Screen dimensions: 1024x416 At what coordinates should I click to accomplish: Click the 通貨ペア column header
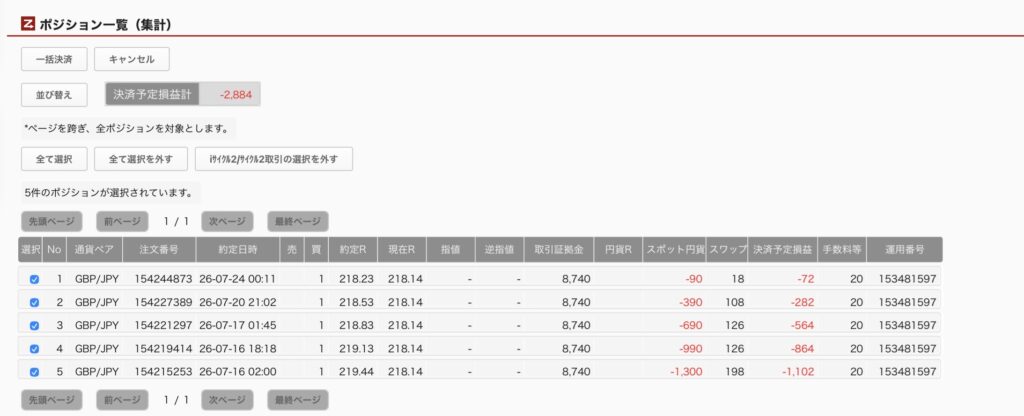tap(95, 249)
